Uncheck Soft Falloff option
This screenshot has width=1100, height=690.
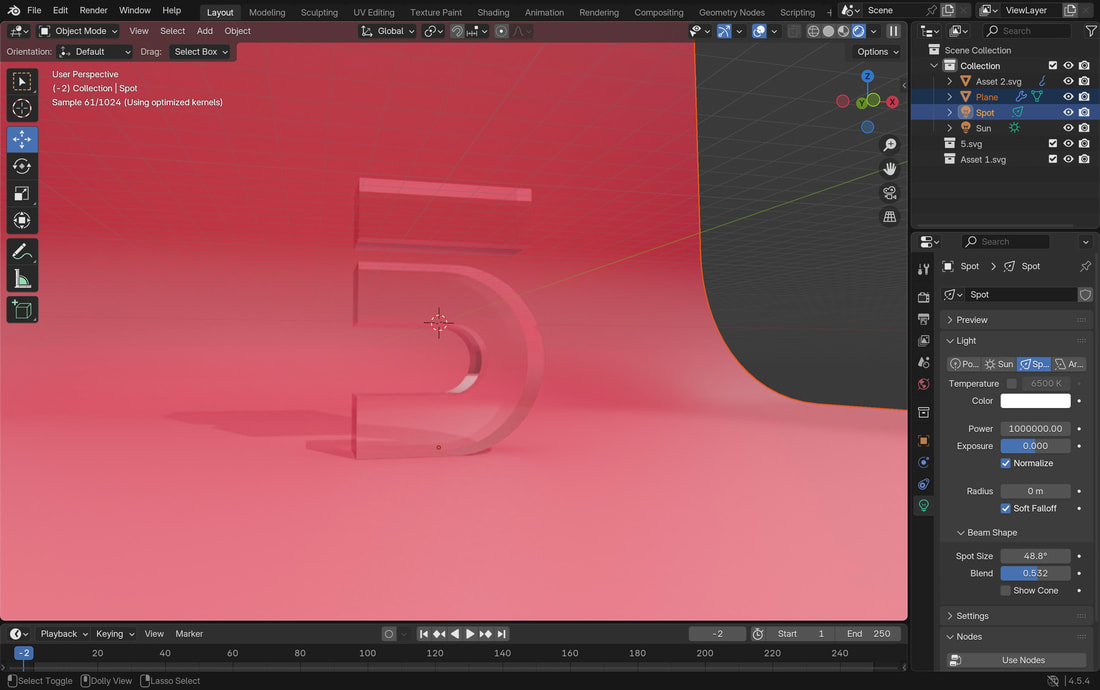(1006, 508)
